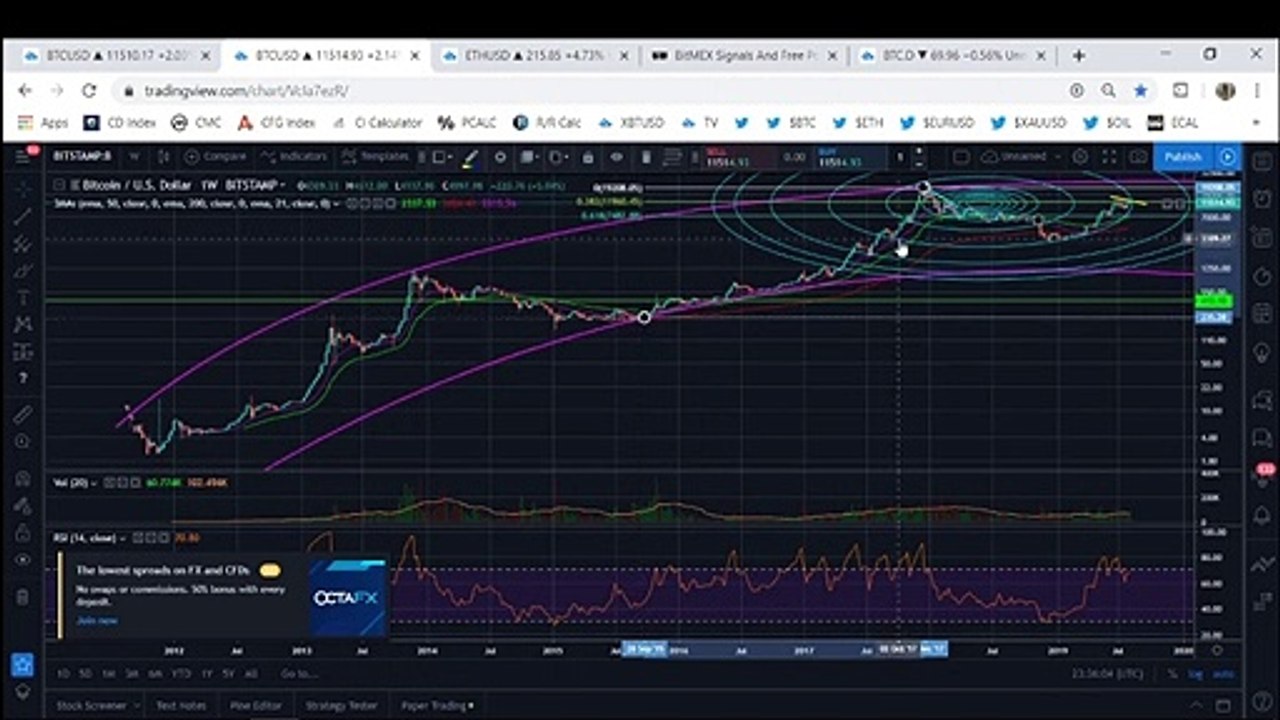Click the Vol (20) indicator label
This screenshot has width=1280, height=720.
pyautogui.click(x=72, y=483)
